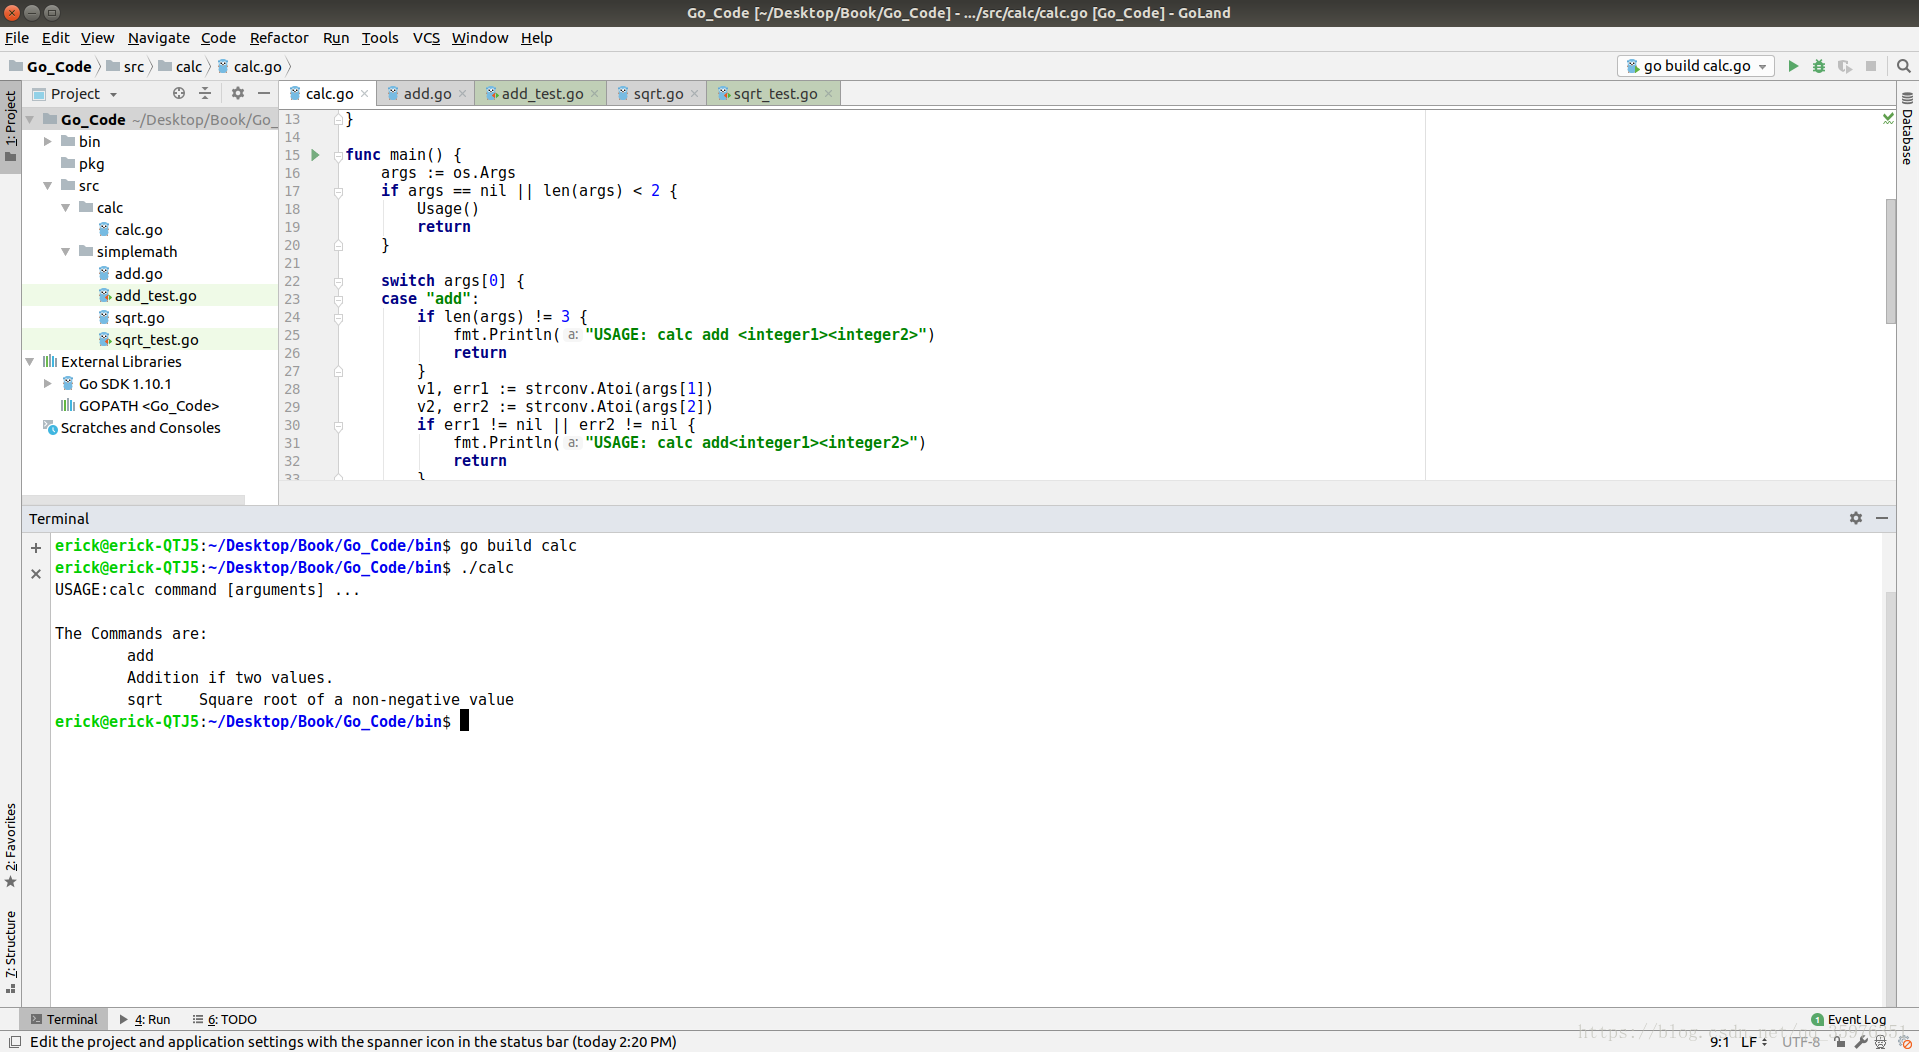Switch to the add_test.go tab
Image resolution: width=1919 pixels, height=1052 pixels.
click(542, 94)
